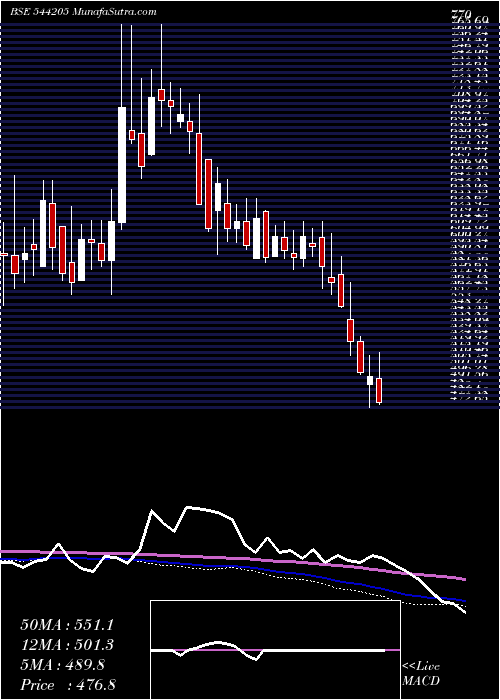Click the Price : 476.8 value

click(68, 685)
